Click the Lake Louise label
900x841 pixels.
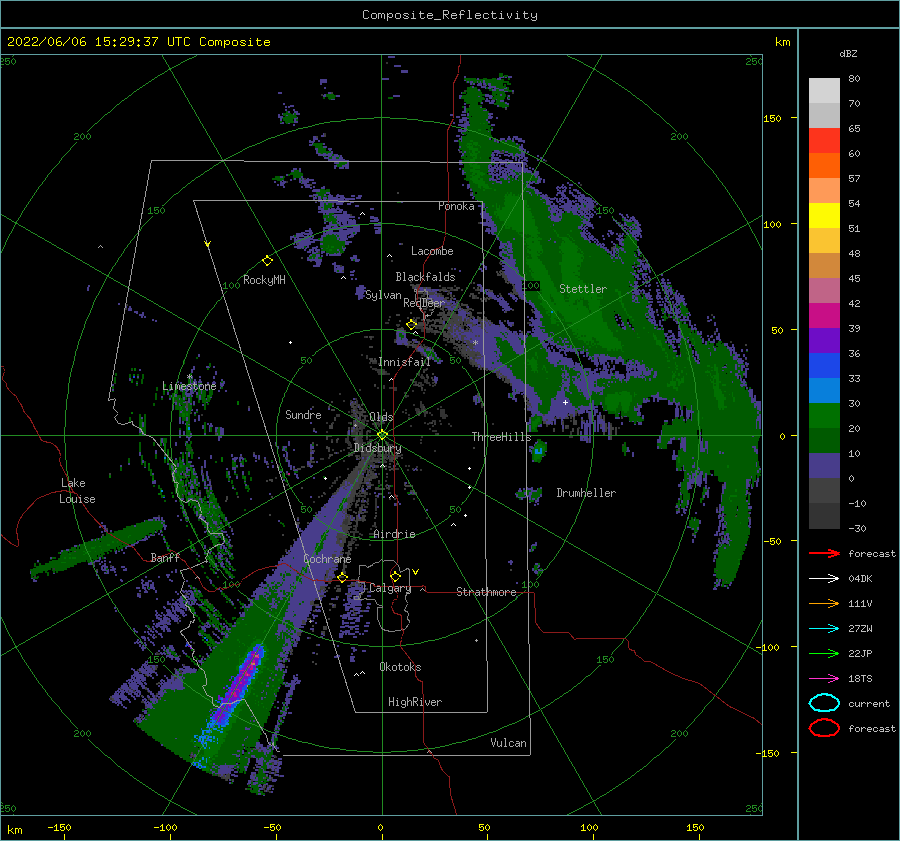click(77, 491)
